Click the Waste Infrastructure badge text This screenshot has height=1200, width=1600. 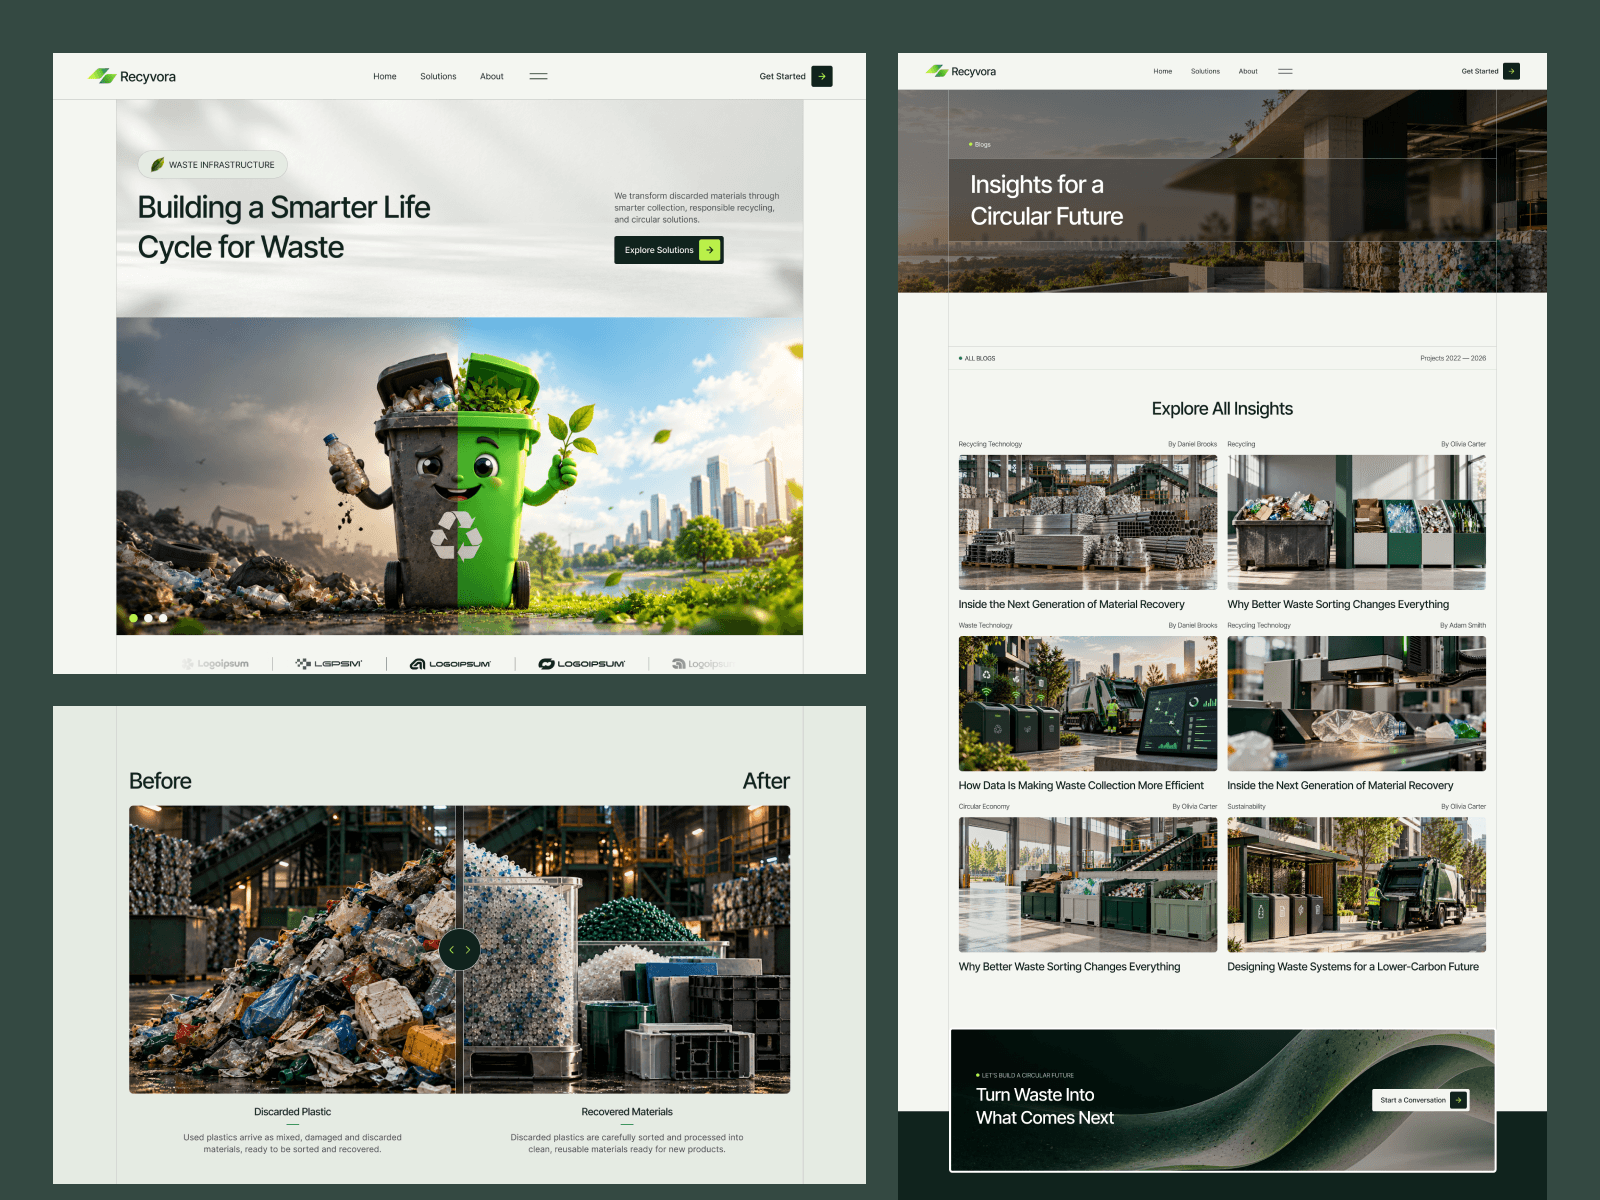tap(221, 165)
